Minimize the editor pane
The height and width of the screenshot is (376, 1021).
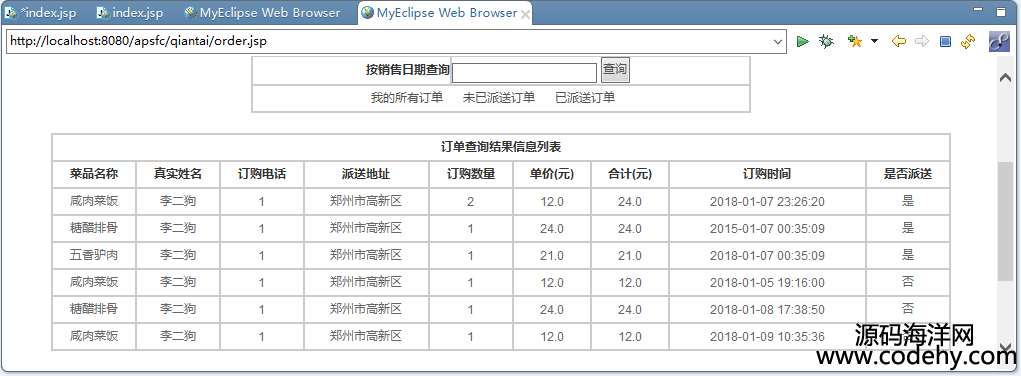tap(977, 10)
